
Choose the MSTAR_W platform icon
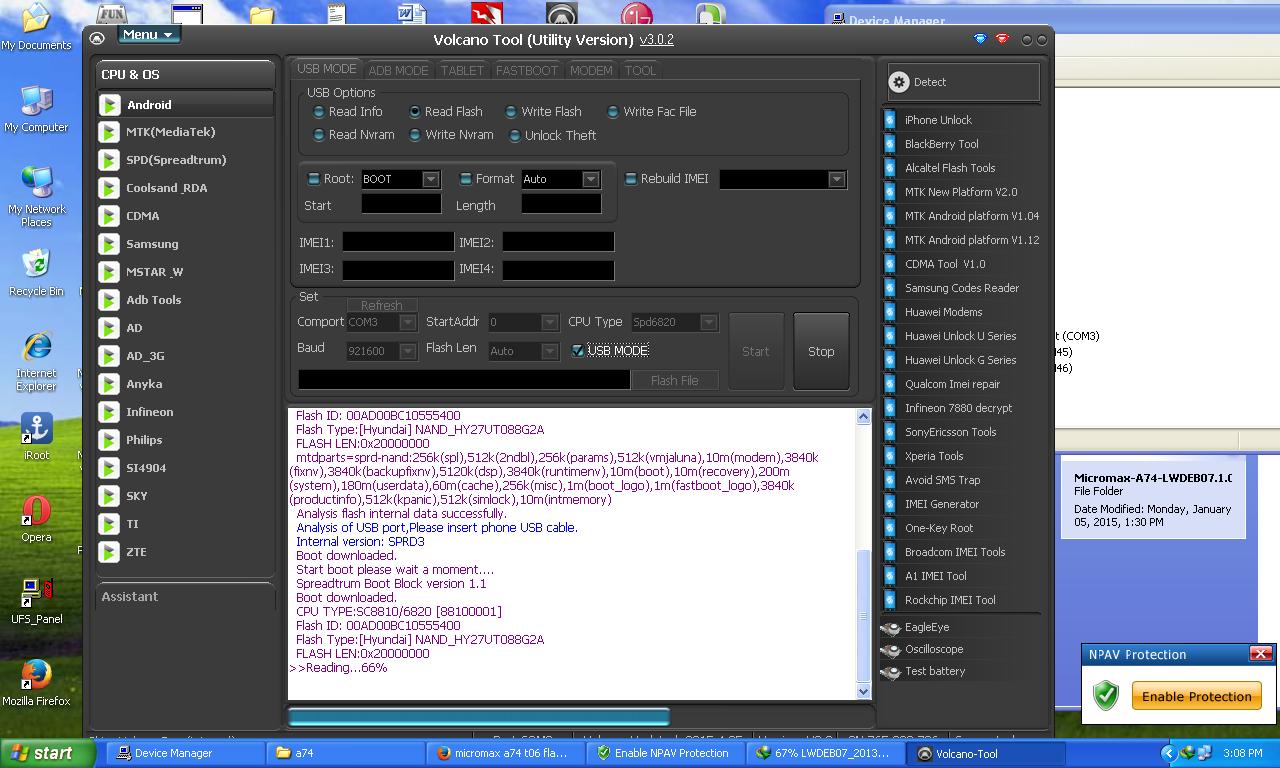[109, 272]
